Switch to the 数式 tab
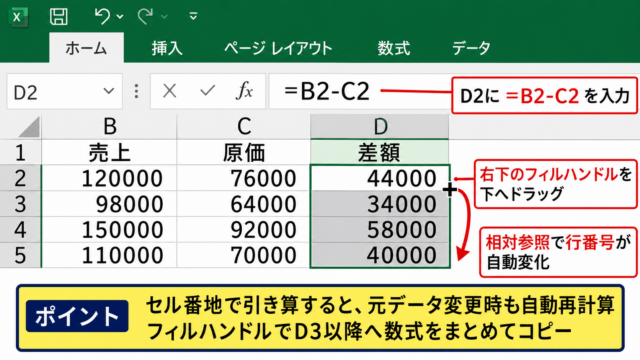This screenshot has width=640, height=360. tap(393, 48)
